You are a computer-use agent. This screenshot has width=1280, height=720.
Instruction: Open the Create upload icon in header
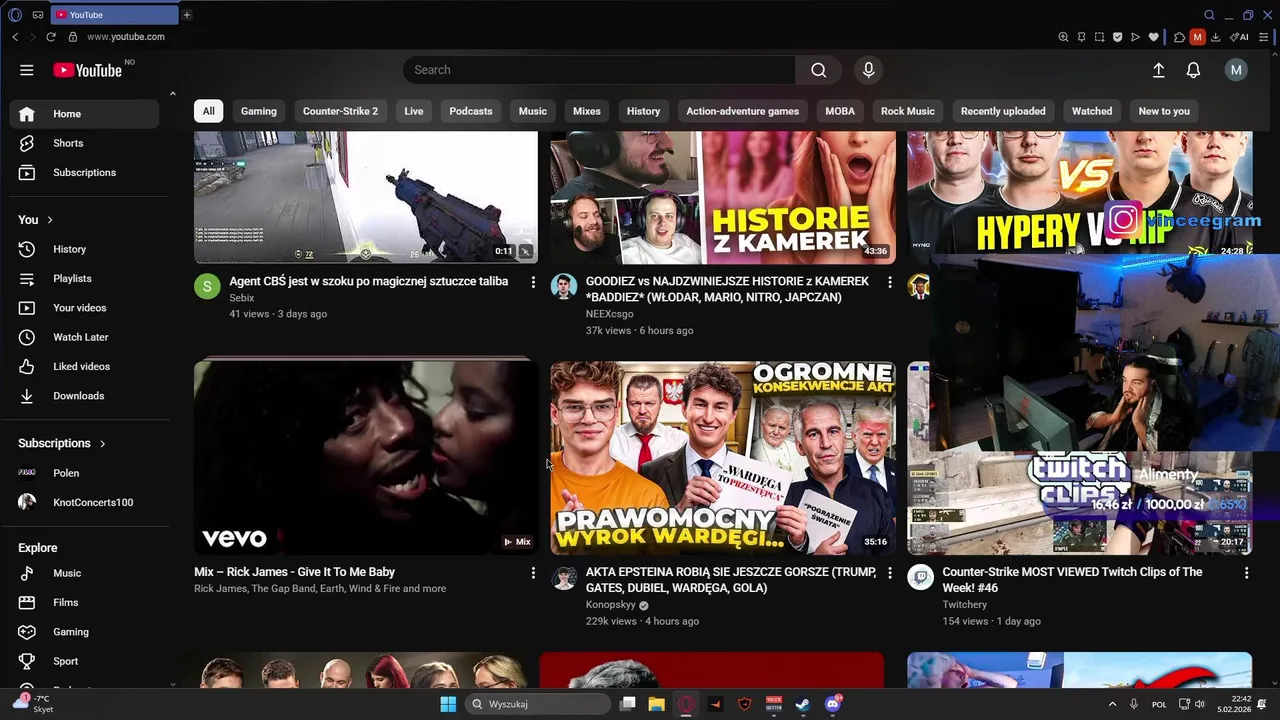(x=1158, y=70)
